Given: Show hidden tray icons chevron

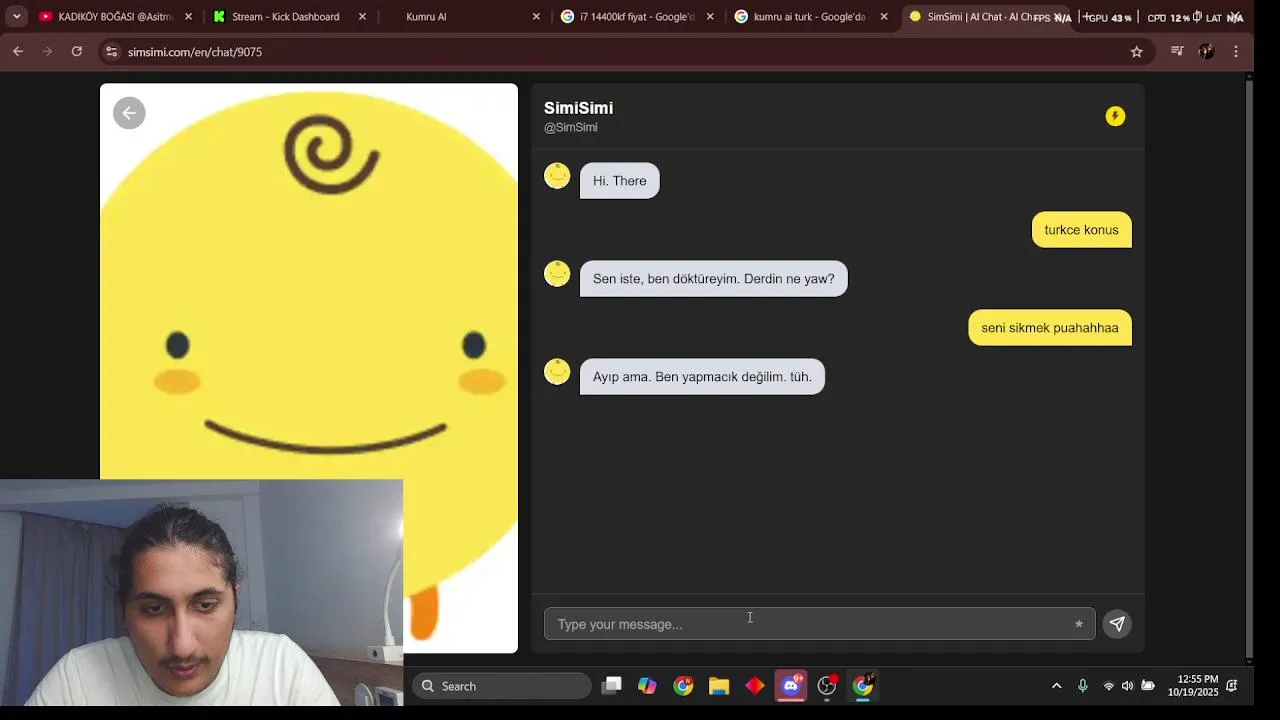Looking at the screenshot, I should (x=1056, y=686).
